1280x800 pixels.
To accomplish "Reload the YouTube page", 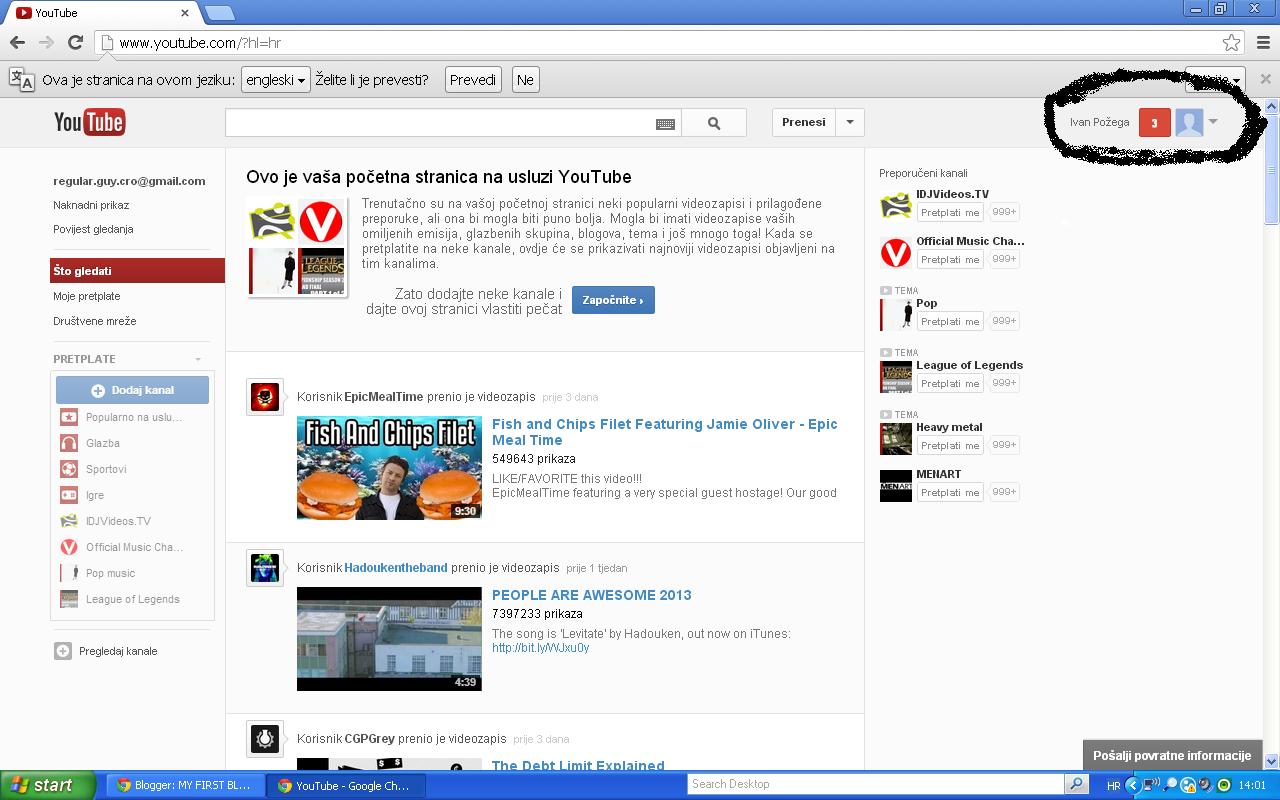I will pos(75,42).
